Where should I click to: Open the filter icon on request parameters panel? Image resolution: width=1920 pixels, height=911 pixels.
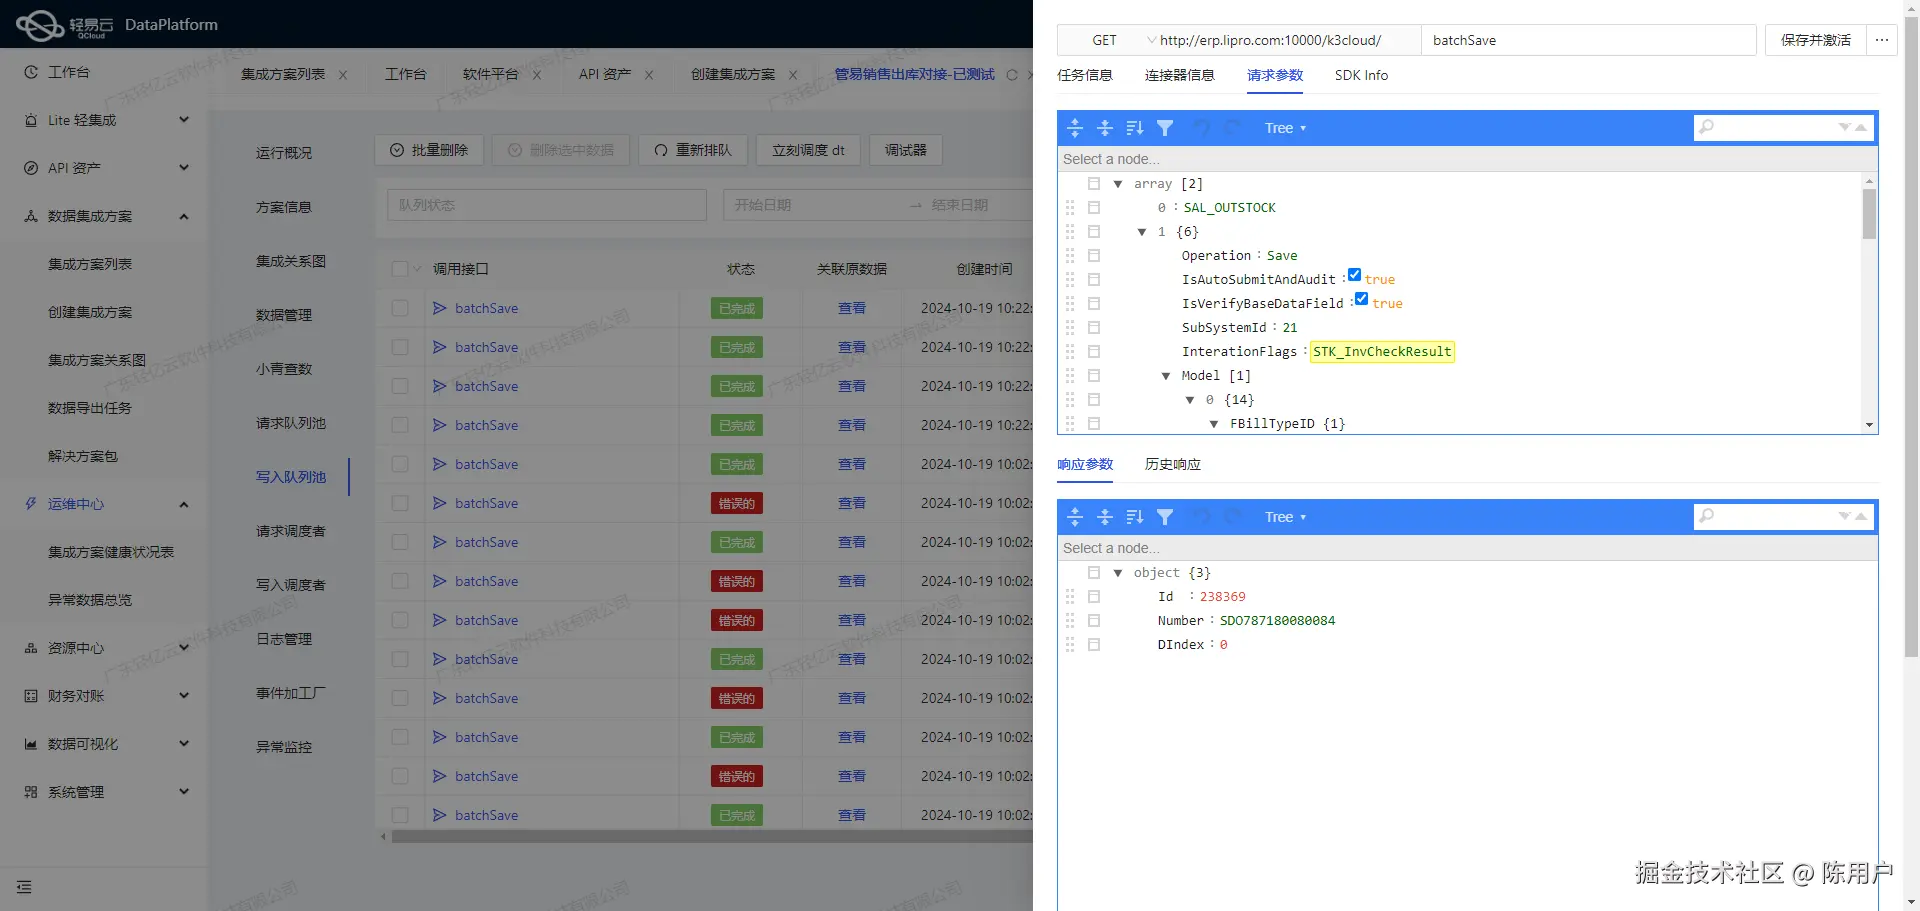(x=1165, y=127)
